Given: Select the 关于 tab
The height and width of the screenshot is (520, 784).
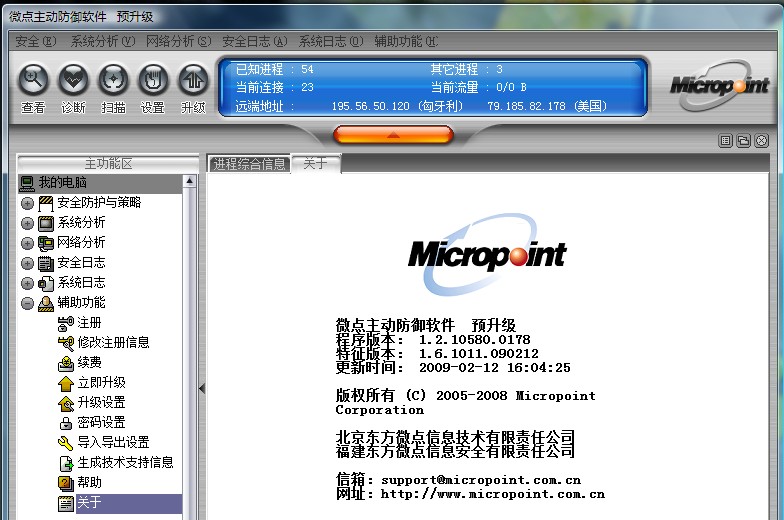Looking at the screenshot, I should [316, 164].
